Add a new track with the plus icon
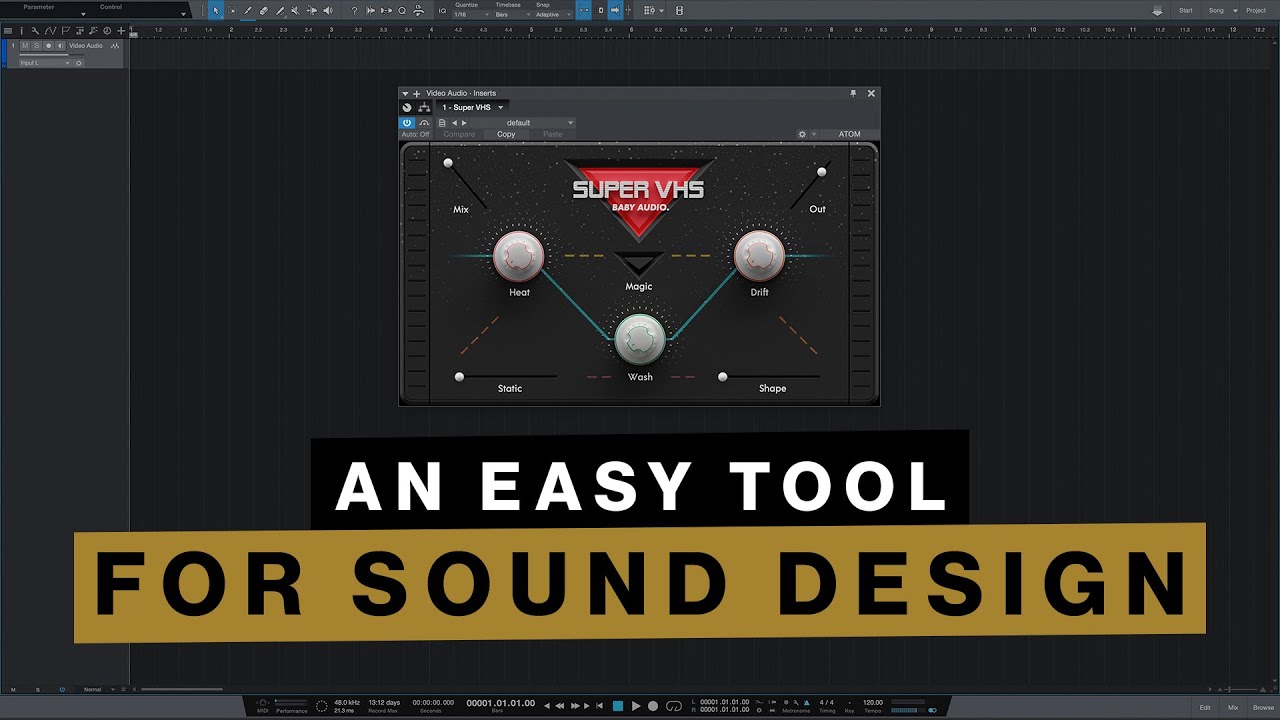 coord(121,31)
